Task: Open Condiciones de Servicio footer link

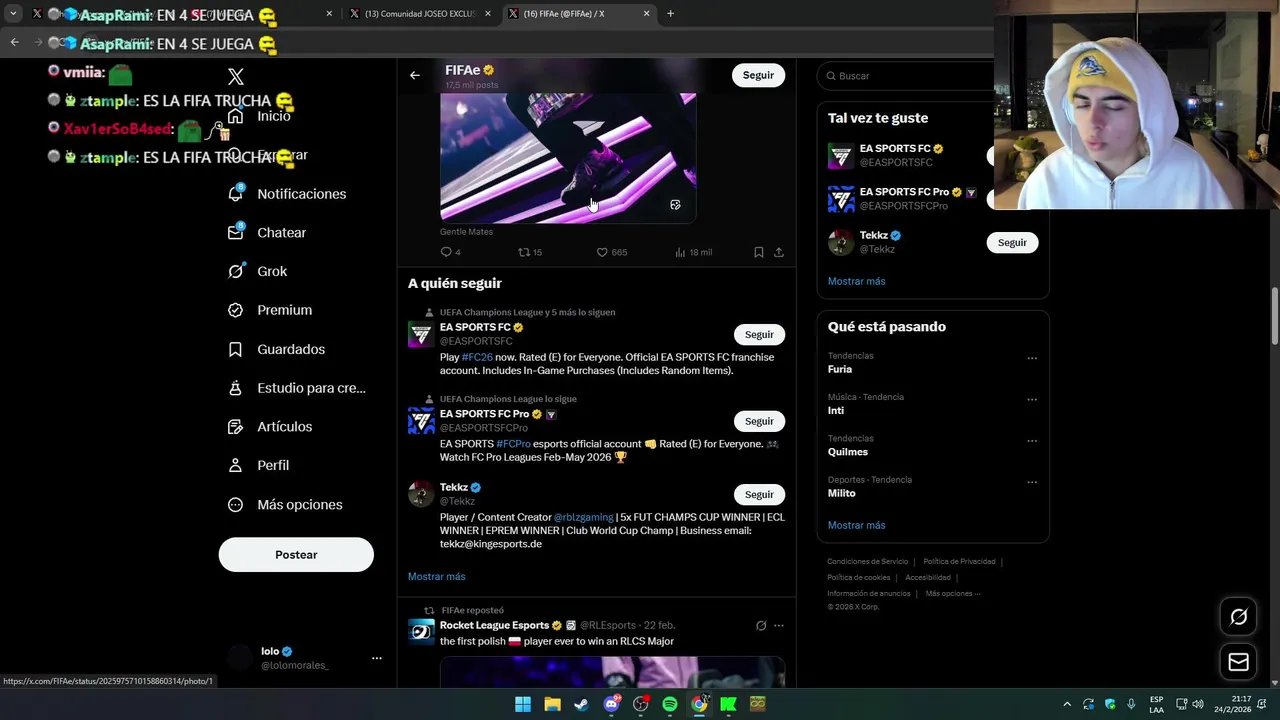Action: coord(867,562)
